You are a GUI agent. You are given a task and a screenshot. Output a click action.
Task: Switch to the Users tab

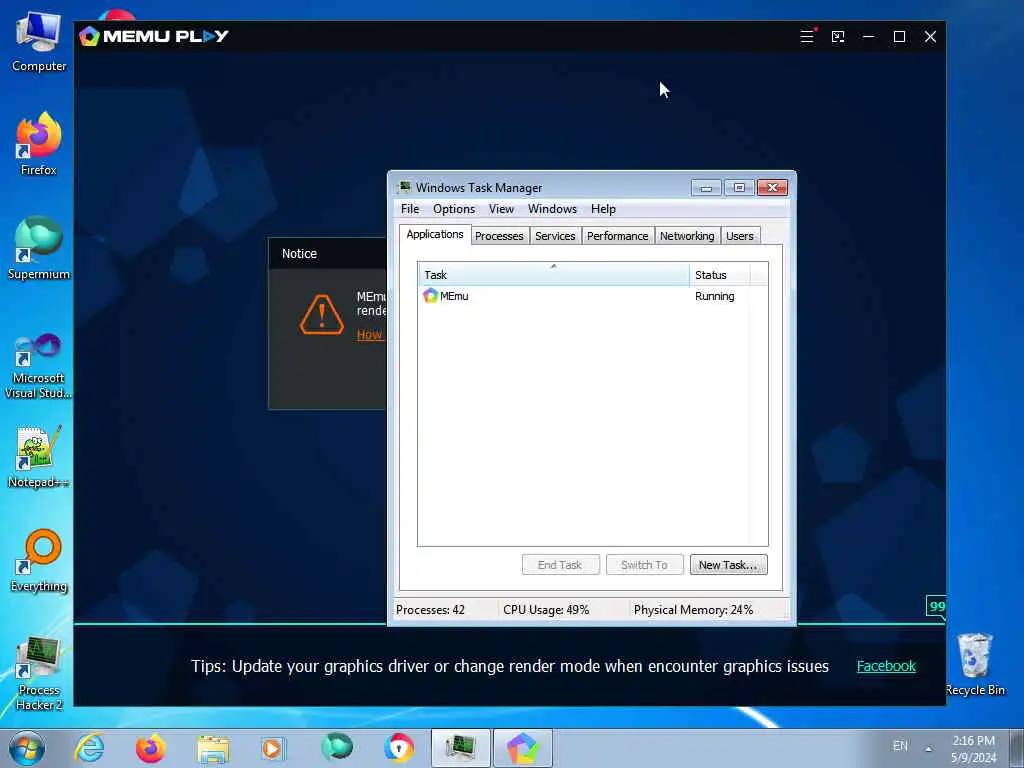(x=740, y=236)
